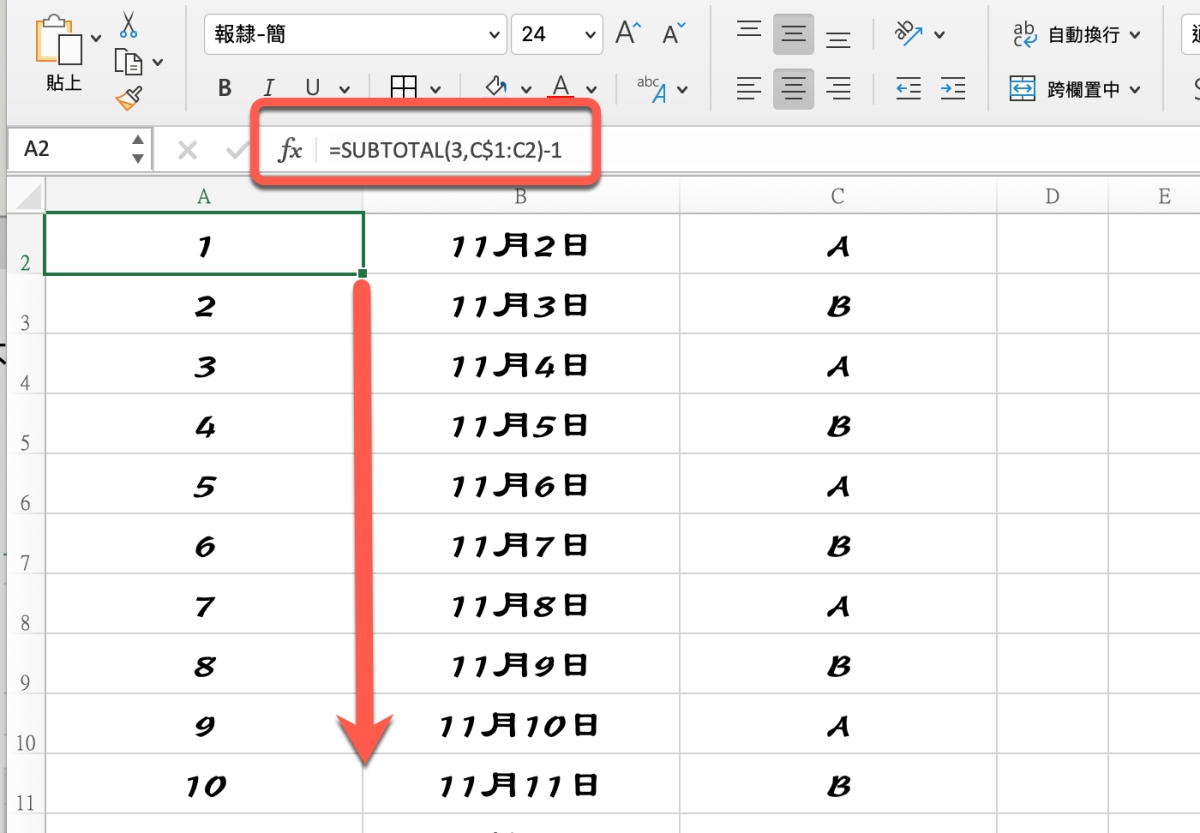This screenshot has width=1200, height=833.
Task: Click the Cut scissors icon
Action: [x=129, y=24]
